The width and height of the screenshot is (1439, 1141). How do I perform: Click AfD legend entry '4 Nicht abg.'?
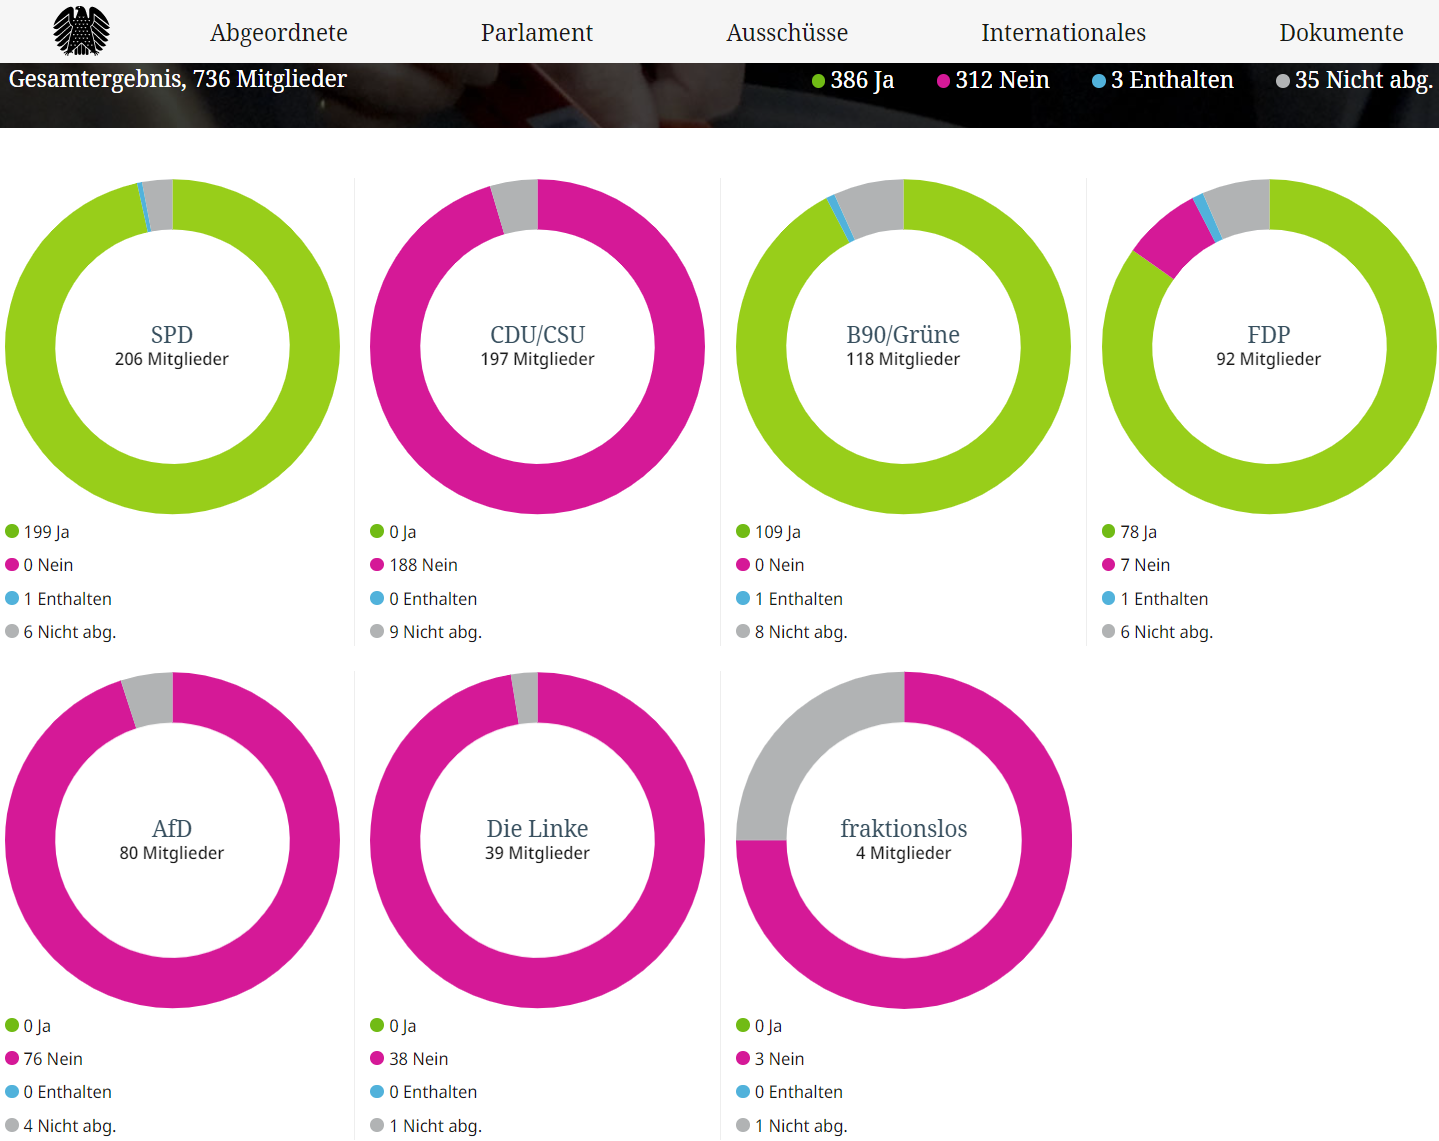click(61, 1126)
